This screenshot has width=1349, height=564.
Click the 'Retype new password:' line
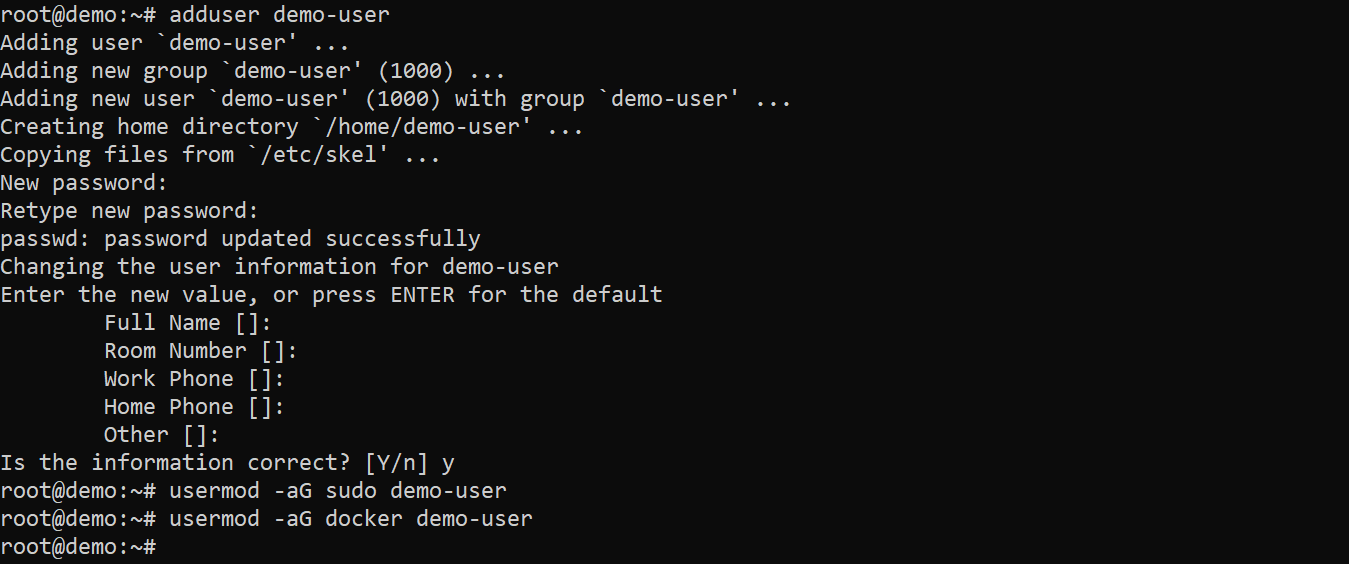130,211
